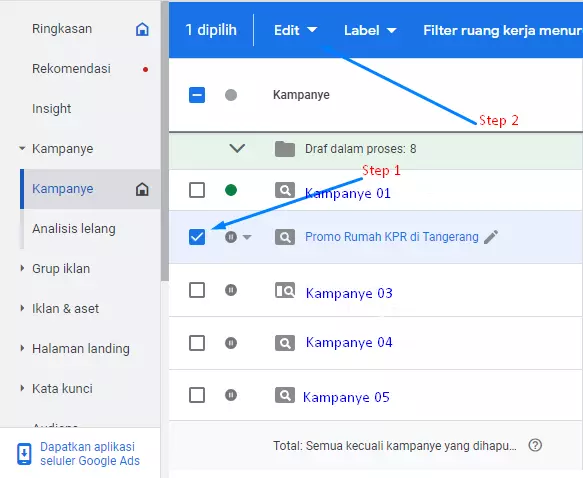Screen dimensions: 583x478
Task: Click the sidebar vertical scrollbar
Action: click(x=165, y=141)
